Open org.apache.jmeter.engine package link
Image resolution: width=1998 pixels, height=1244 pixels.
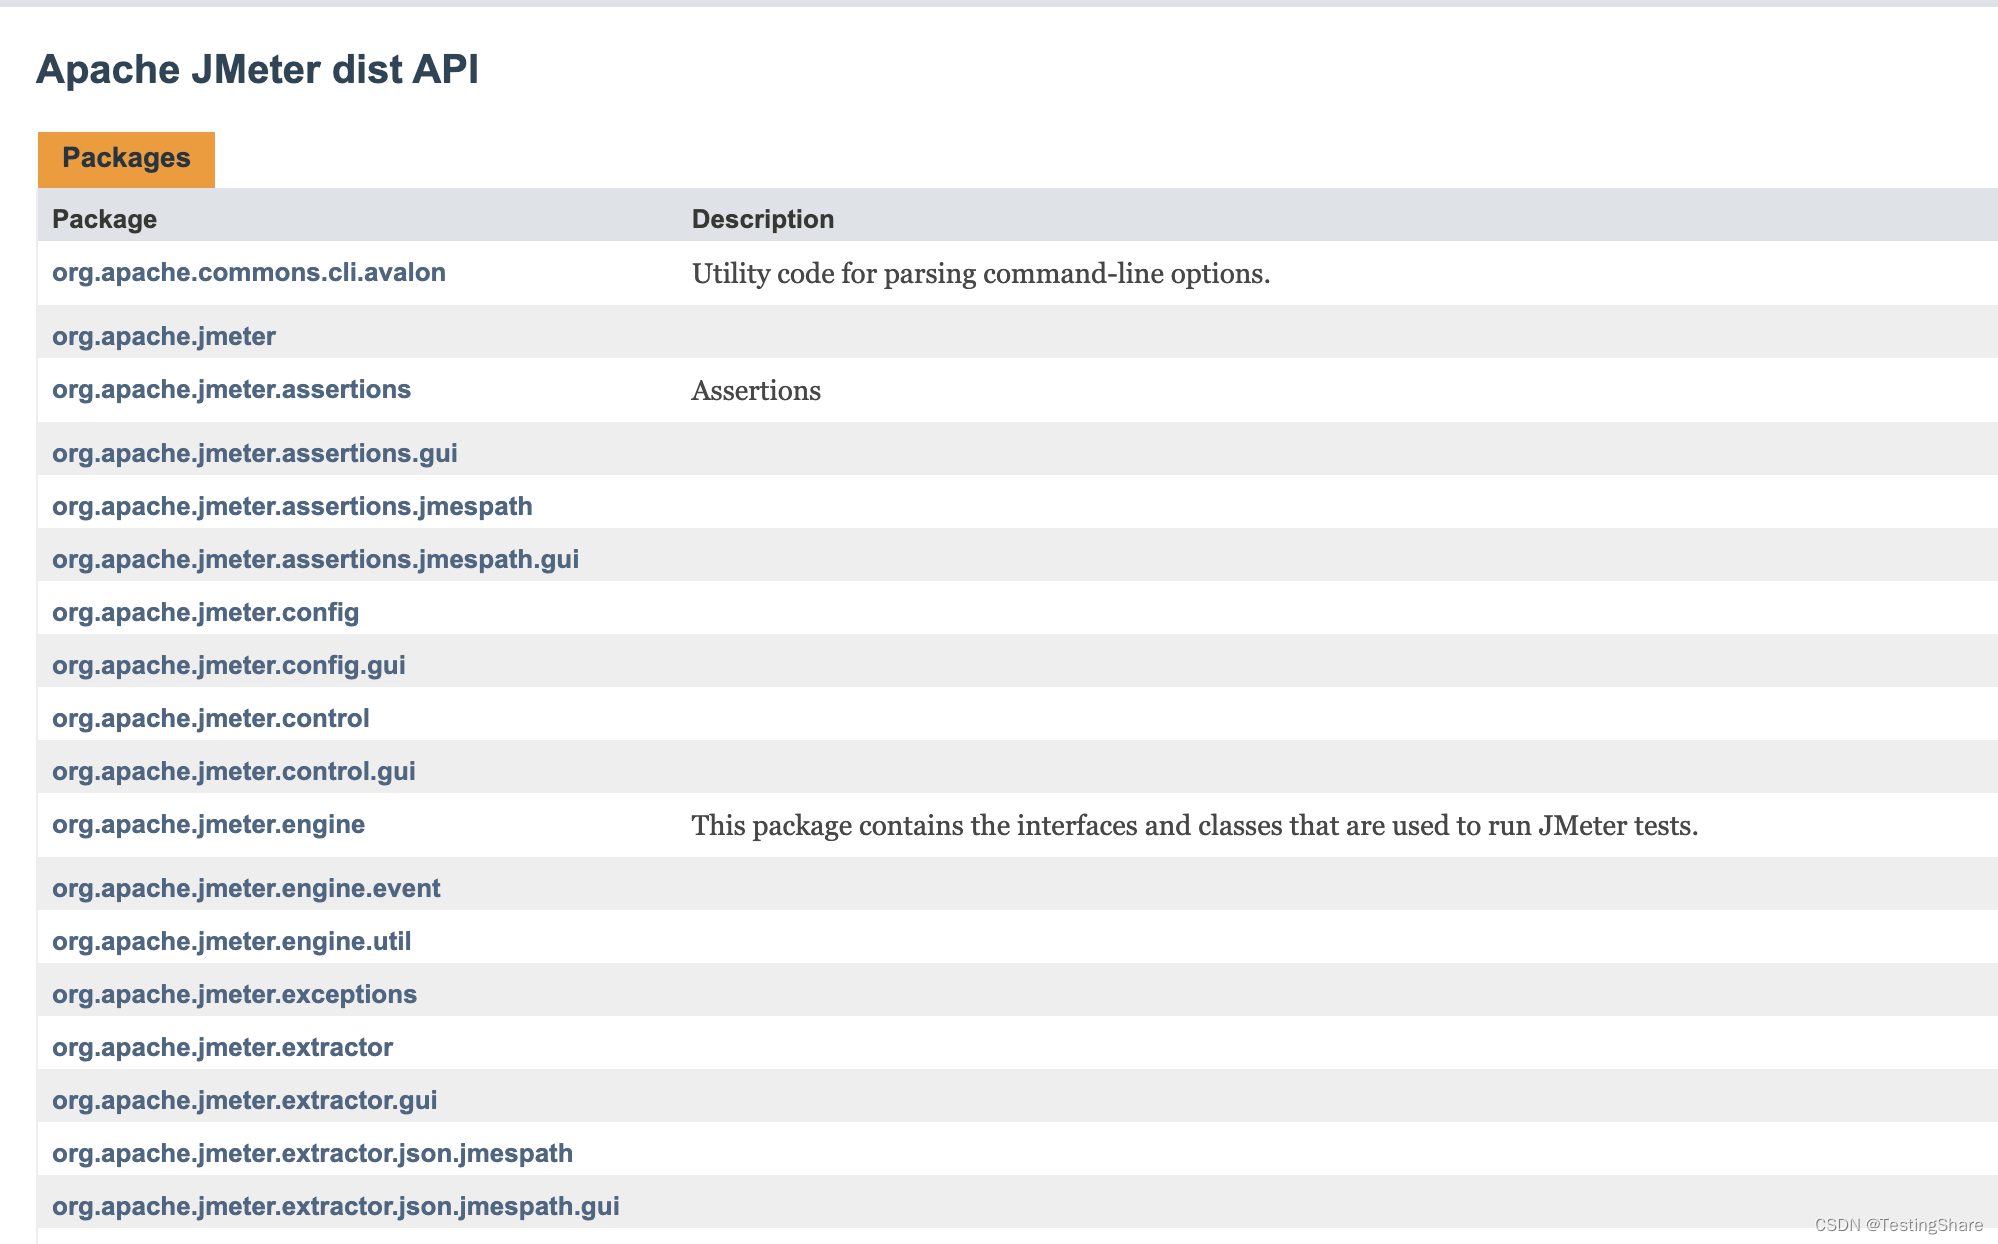tap(208, 824)
